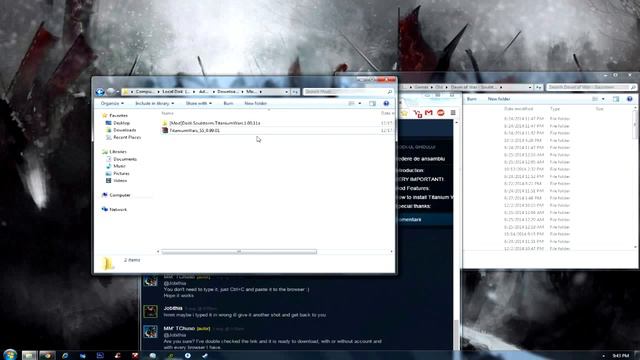
Task: Click New folder in front Explorer toolbar
Action: [x=256, y=104]
